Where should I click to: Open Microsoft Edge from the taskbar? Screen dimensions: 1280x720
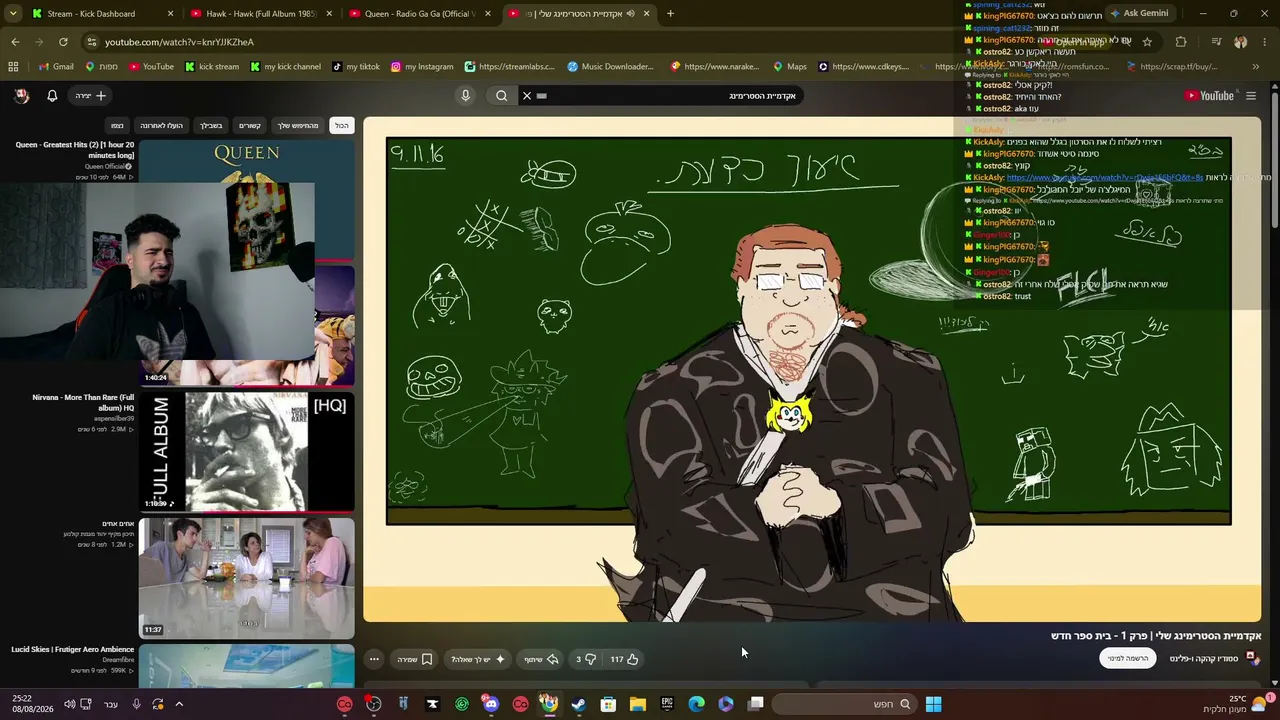pyautogui.click(x=696, y=704)
